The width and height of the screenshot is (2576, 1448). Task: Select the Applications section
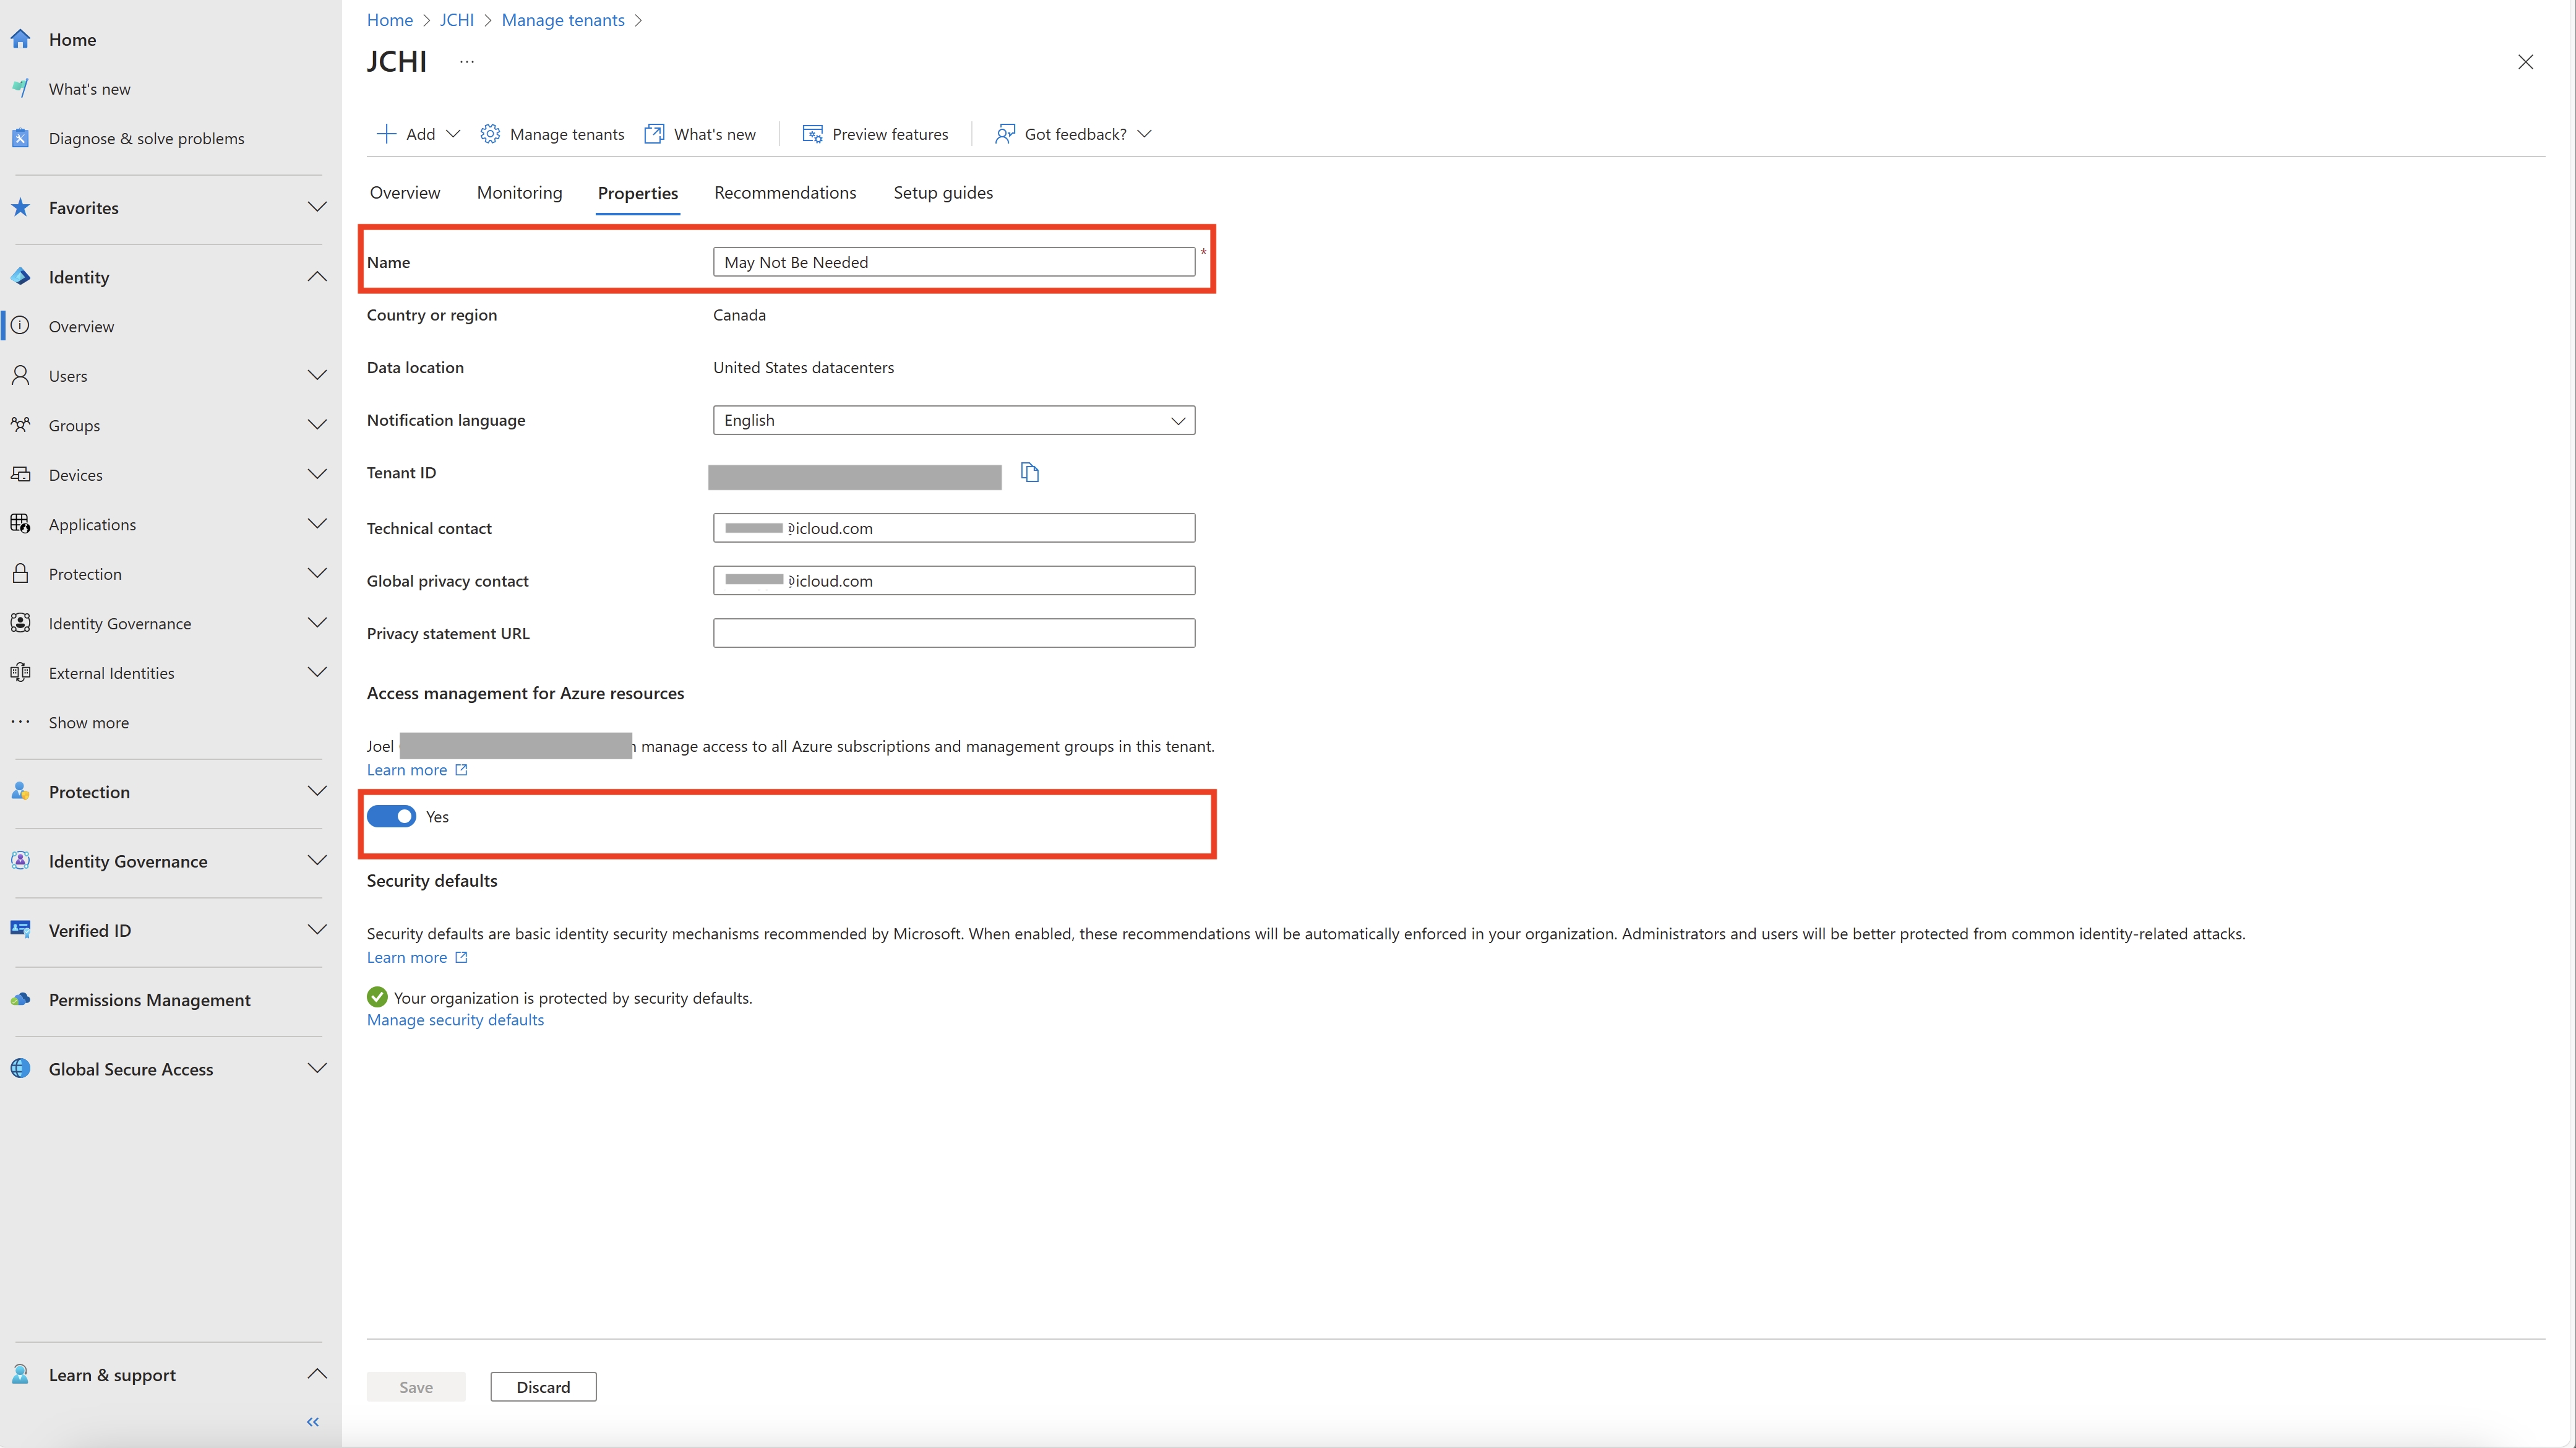tap(92, 523)
